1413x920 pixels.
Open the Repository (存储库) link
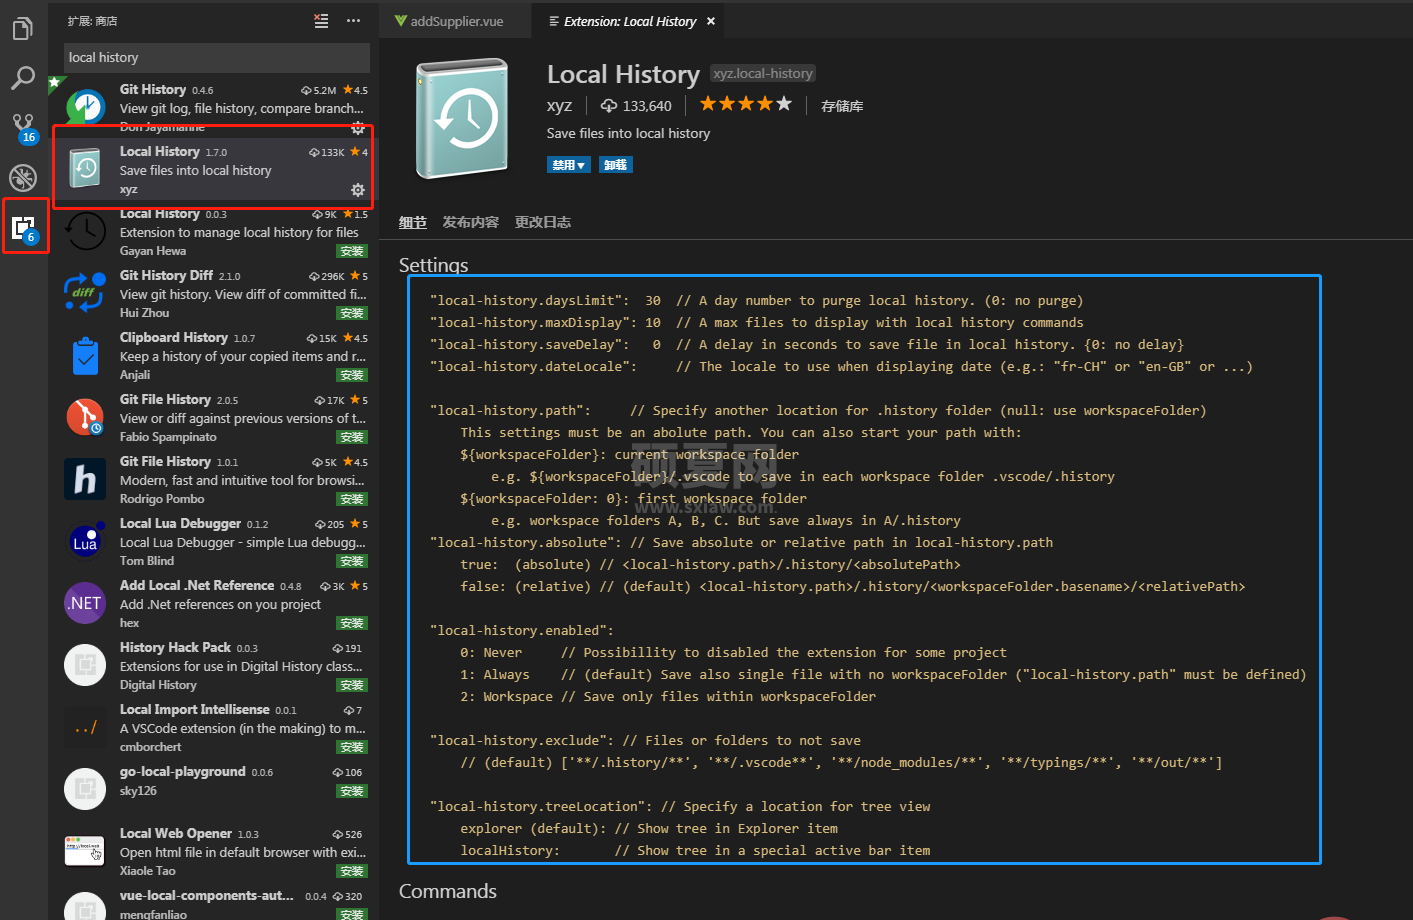(842, 106)
